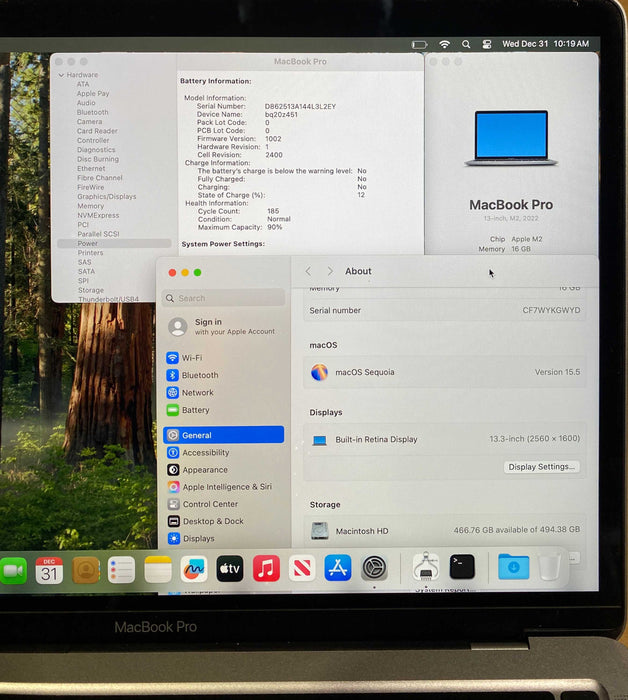Open the FaceTime app in the Dock
This screenshot has height=700, width=628.
12,570
